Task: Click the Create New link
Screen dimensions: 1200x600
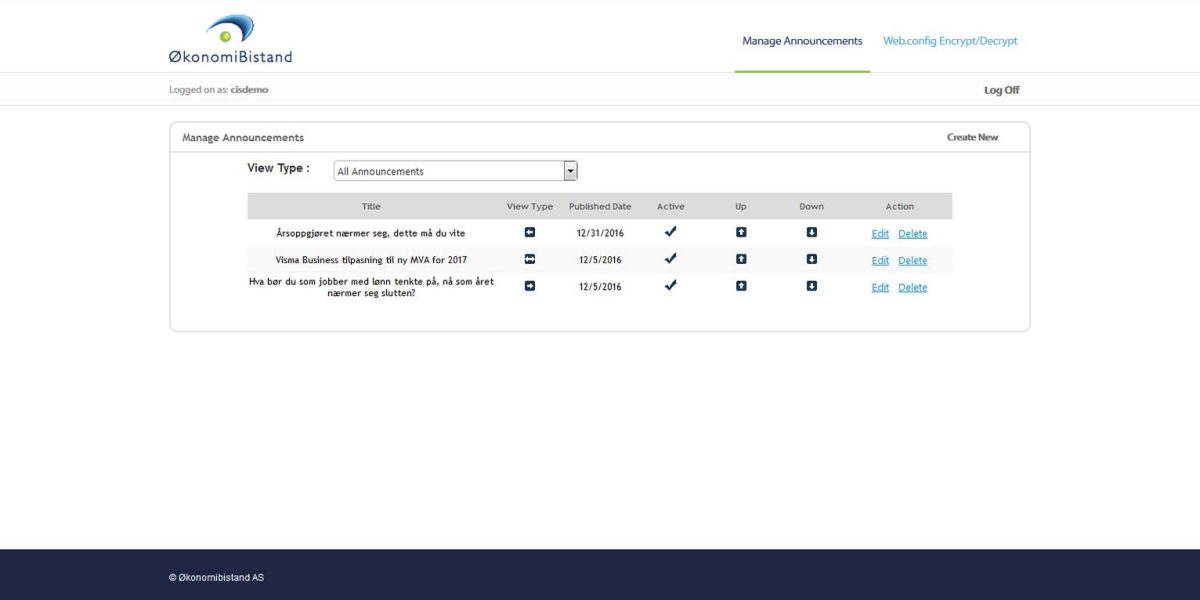Action: [972, 136]
